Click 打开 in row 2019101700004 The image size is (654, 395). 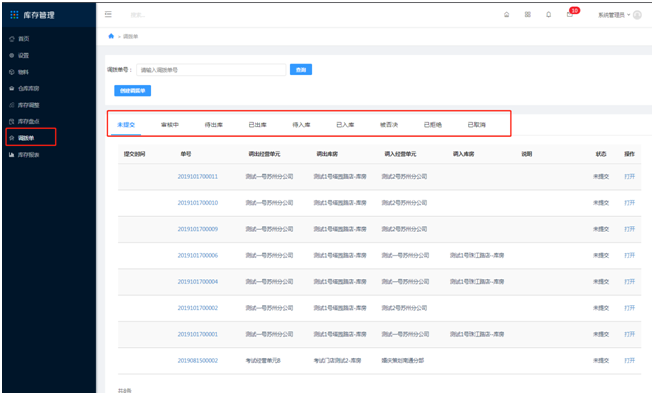pyautogui.click(x=629, y=282)
